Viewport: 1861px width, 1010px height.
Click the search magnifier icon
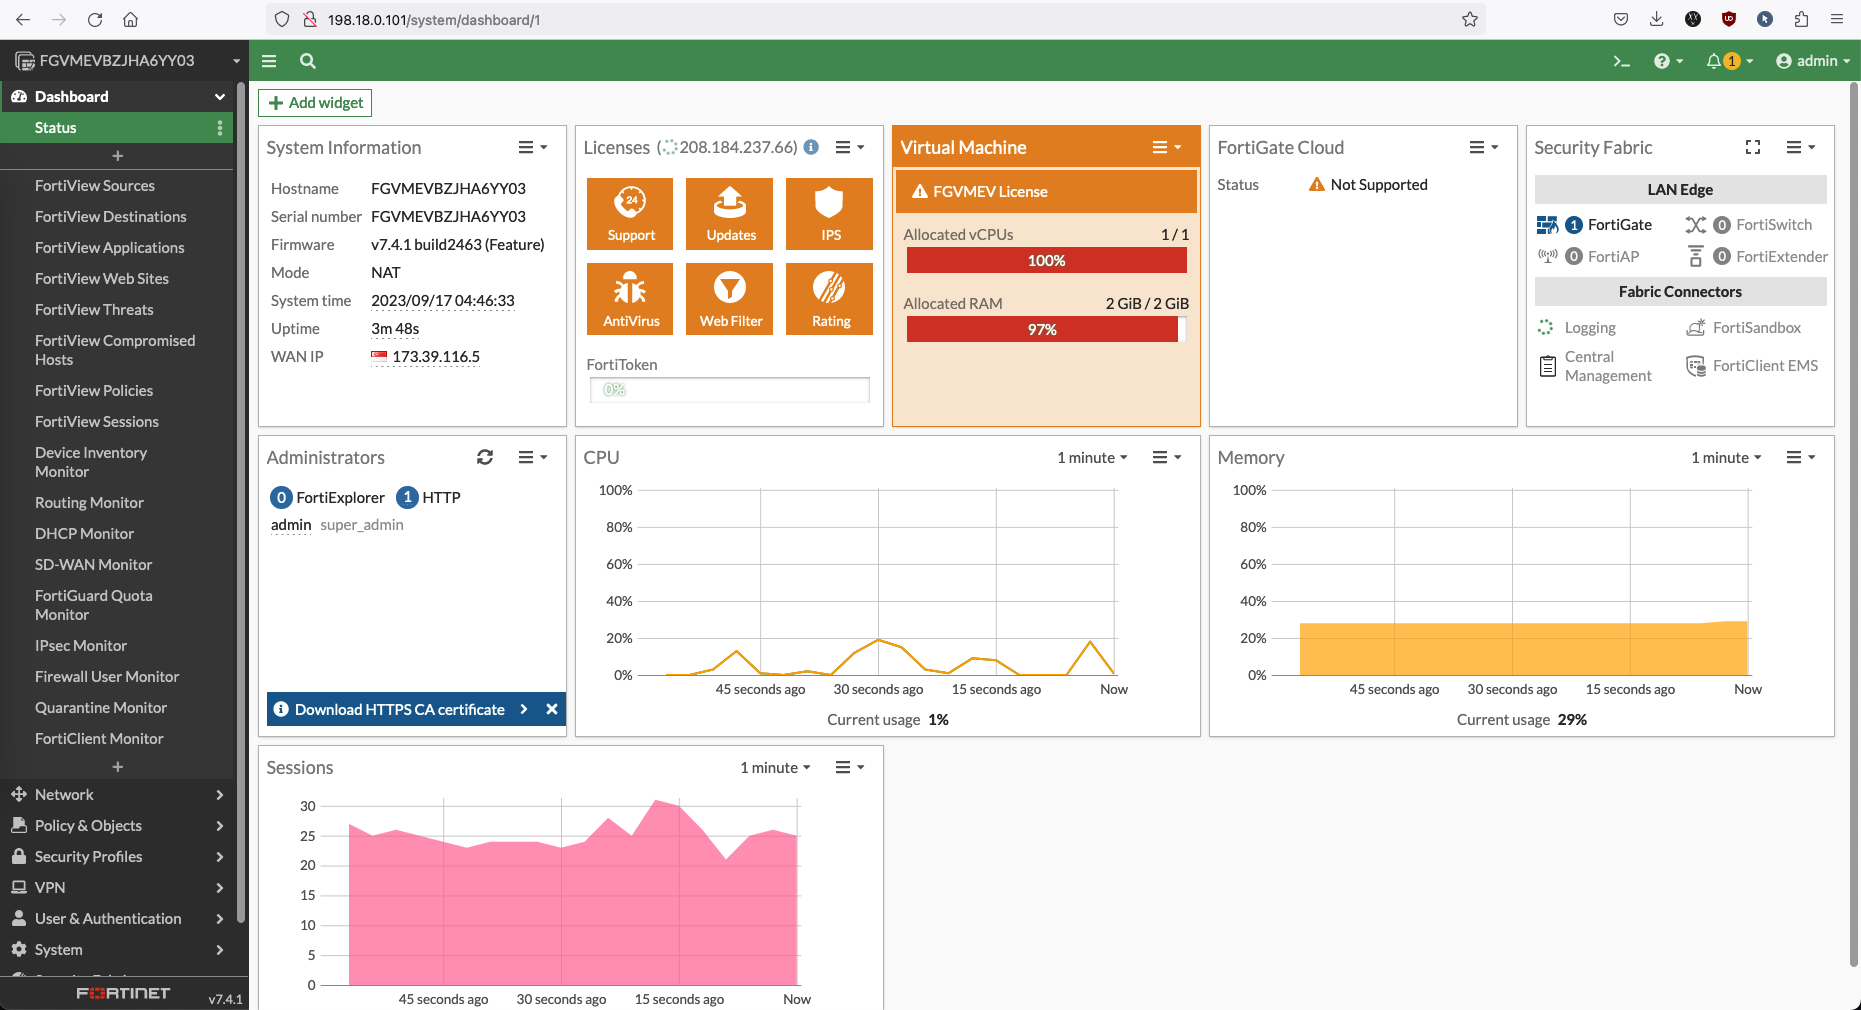(308, 61)
